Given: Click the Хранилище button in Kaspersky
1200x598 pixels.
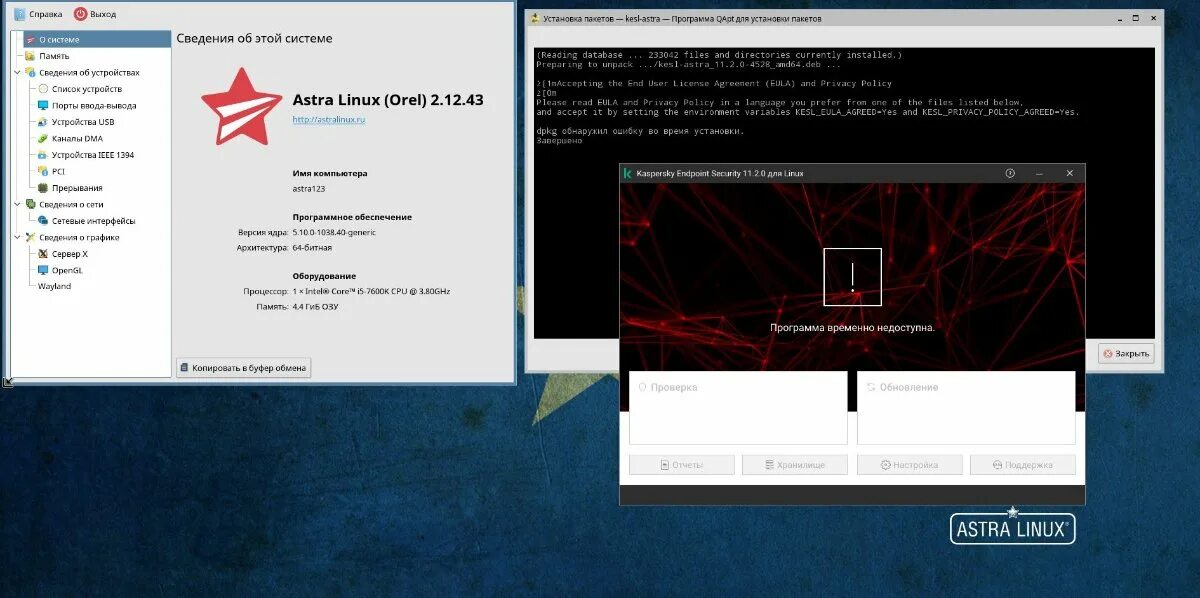Looking at the screenshot, I should (x=796, y=465).
